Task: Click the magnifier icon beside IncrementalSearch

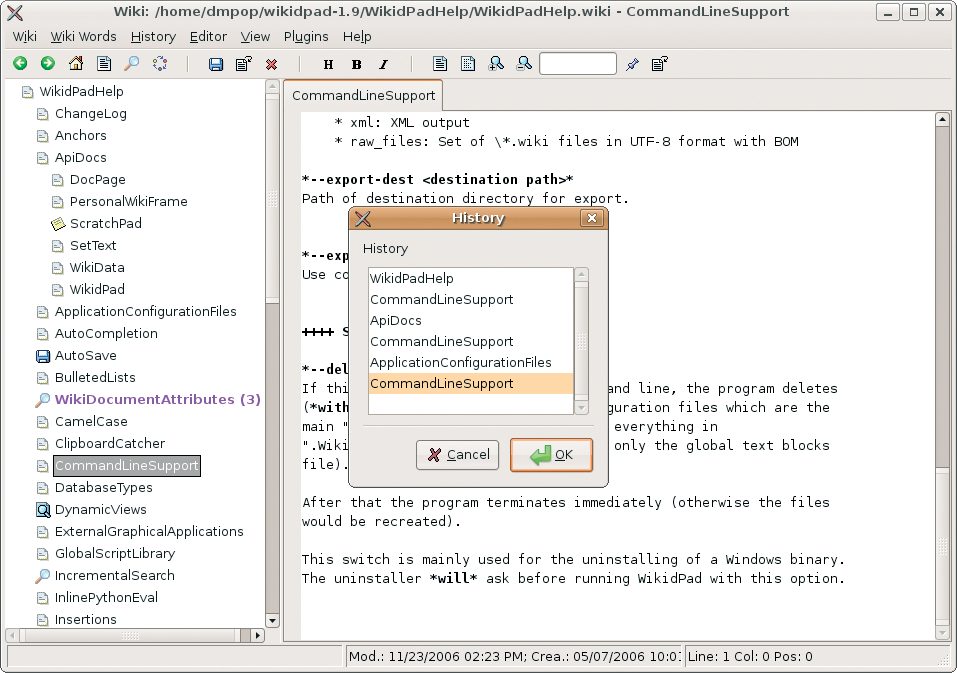Action: (43, 575)
